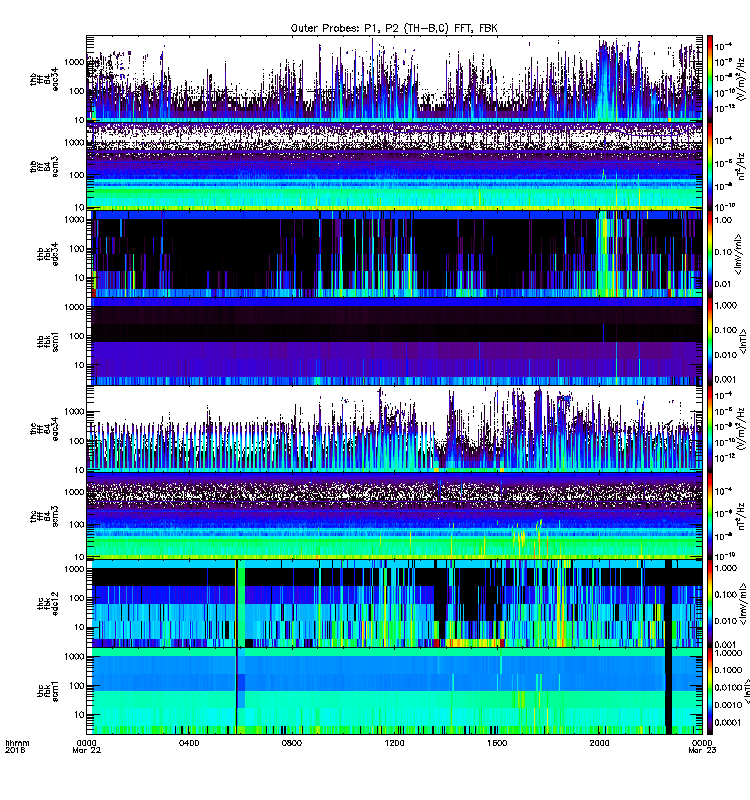Click the color bar beside thb fbk edc34 panel
Screen dimensions: 750x800
710,254
